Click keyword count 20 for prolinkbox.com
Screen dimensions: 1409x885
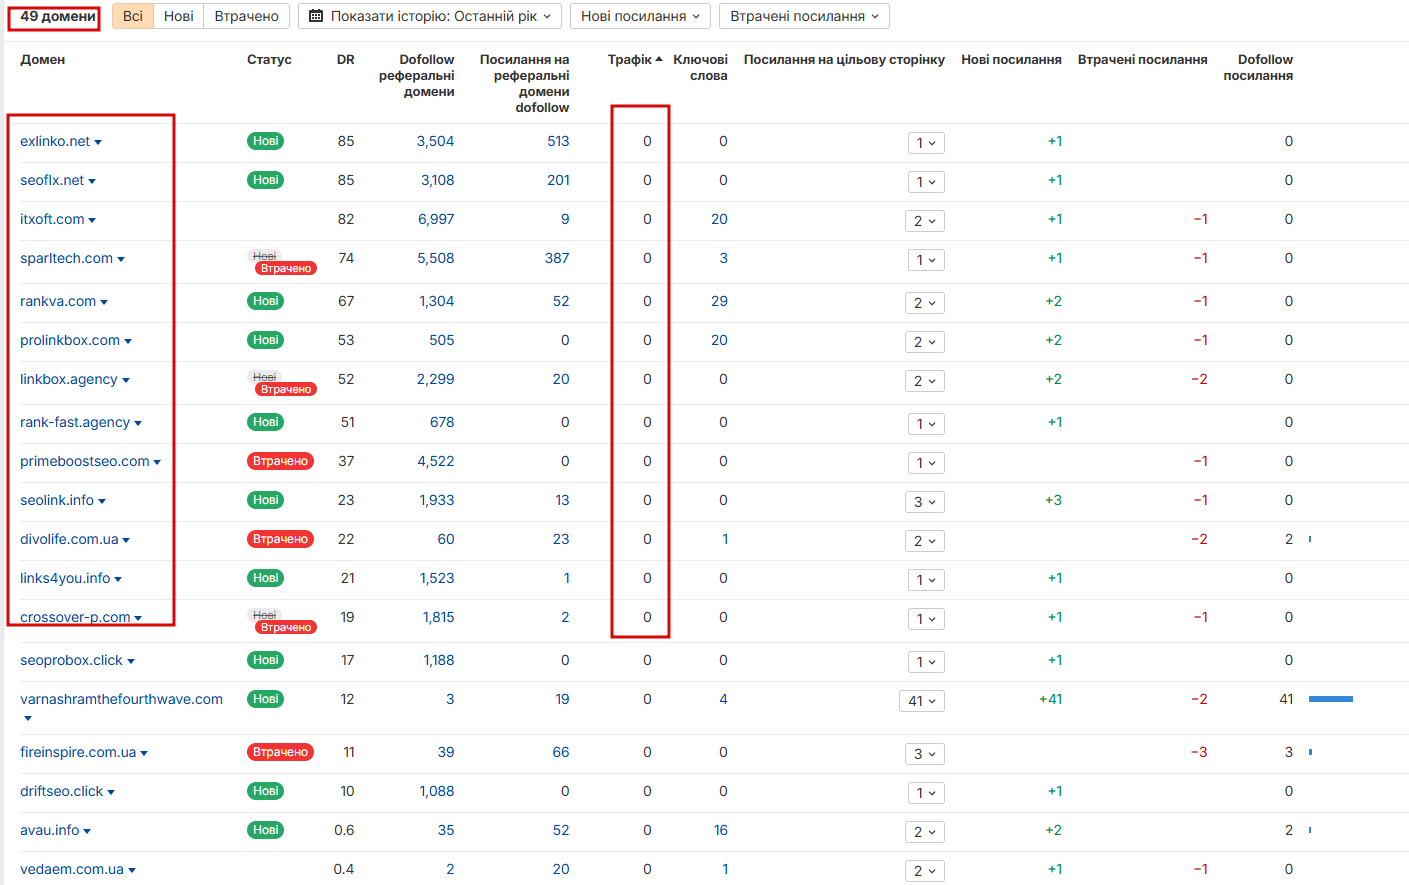click(x=719, y=340)
